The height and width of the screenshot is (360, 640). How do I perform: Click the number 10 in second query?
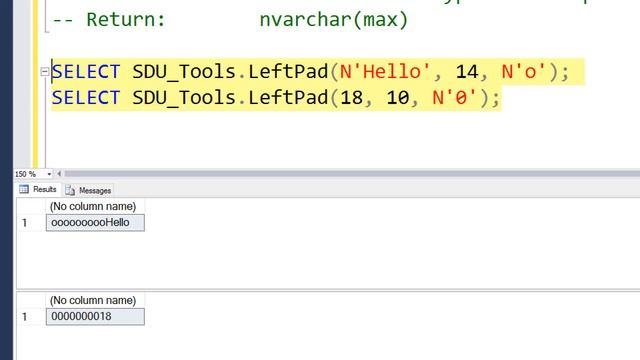tap(398, 98)
